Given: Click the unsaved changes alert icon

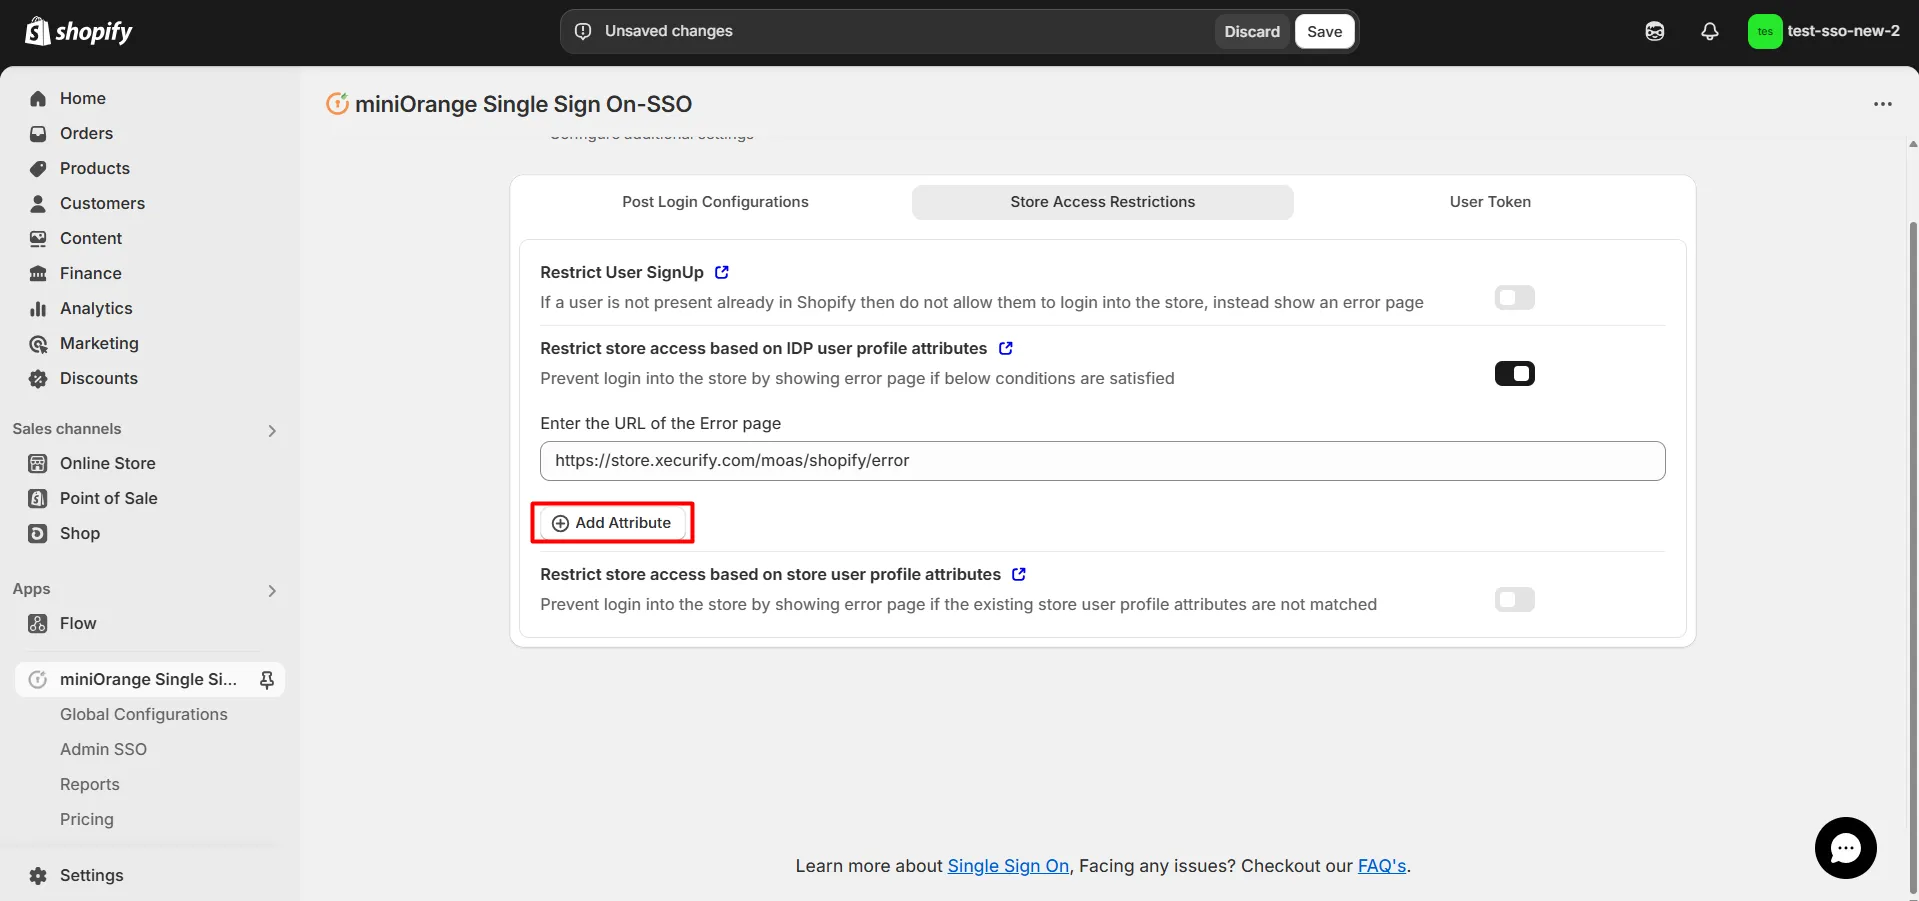Looking at the screenshot, I should [x=583, y=31].
